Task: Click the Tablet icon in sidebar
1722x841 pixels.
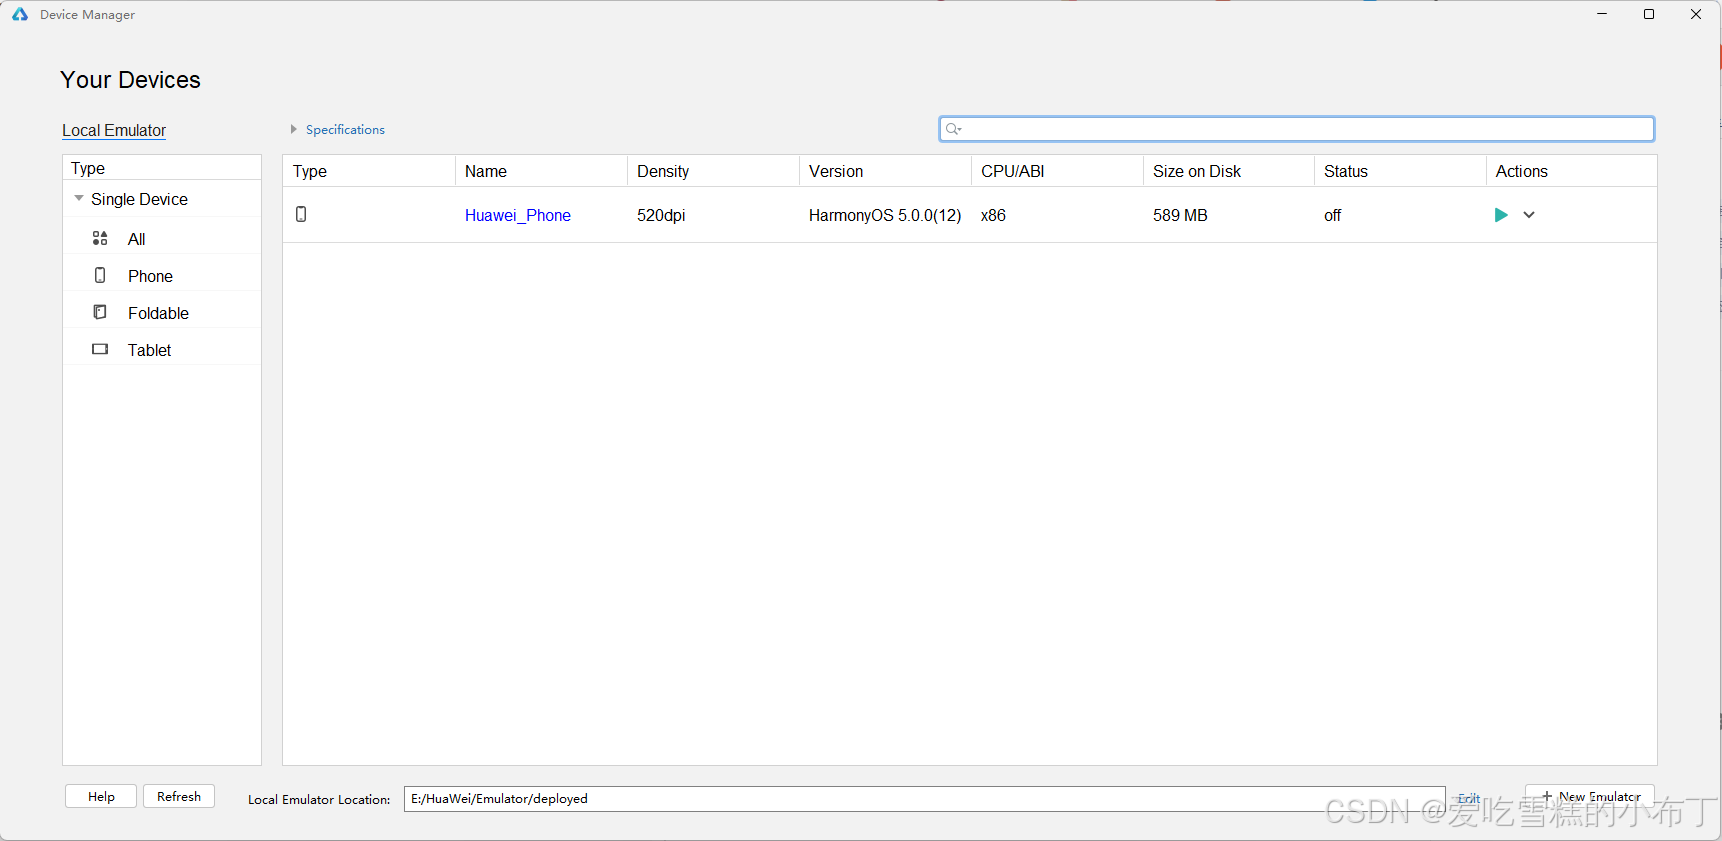Action: [x=100, y=349]
